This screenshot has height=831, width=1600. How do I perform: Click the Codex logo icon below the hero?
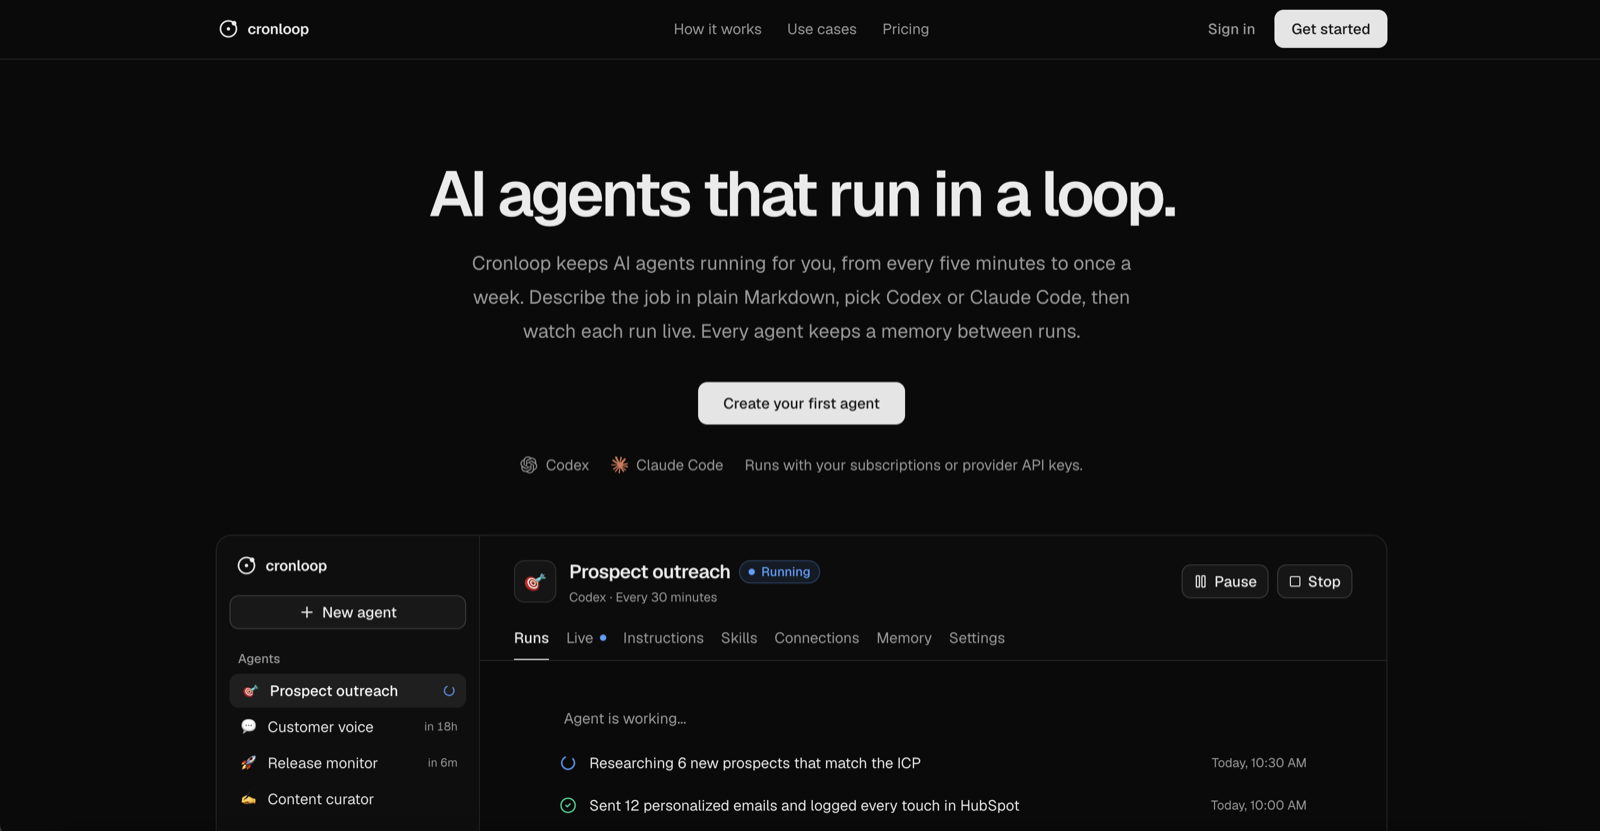coord(529,465)
